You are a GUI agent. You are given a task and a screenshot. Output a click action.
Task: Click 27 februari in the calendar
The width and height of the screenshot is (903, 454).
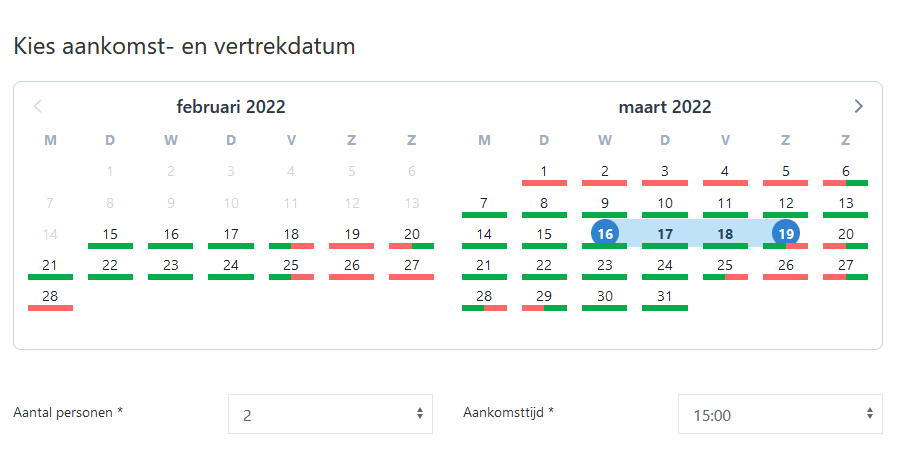411,265
